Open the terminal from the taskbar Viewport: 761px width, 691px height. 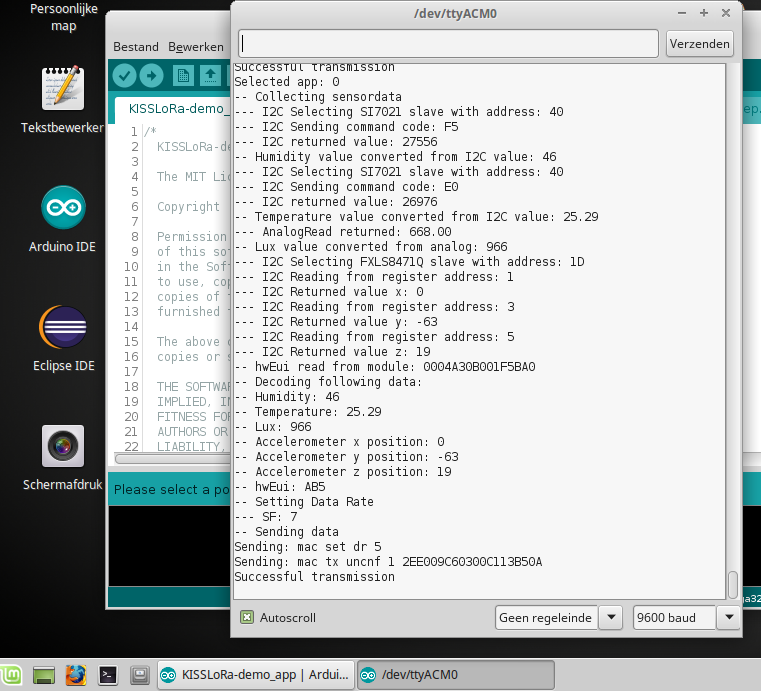(x=108, y=675)
